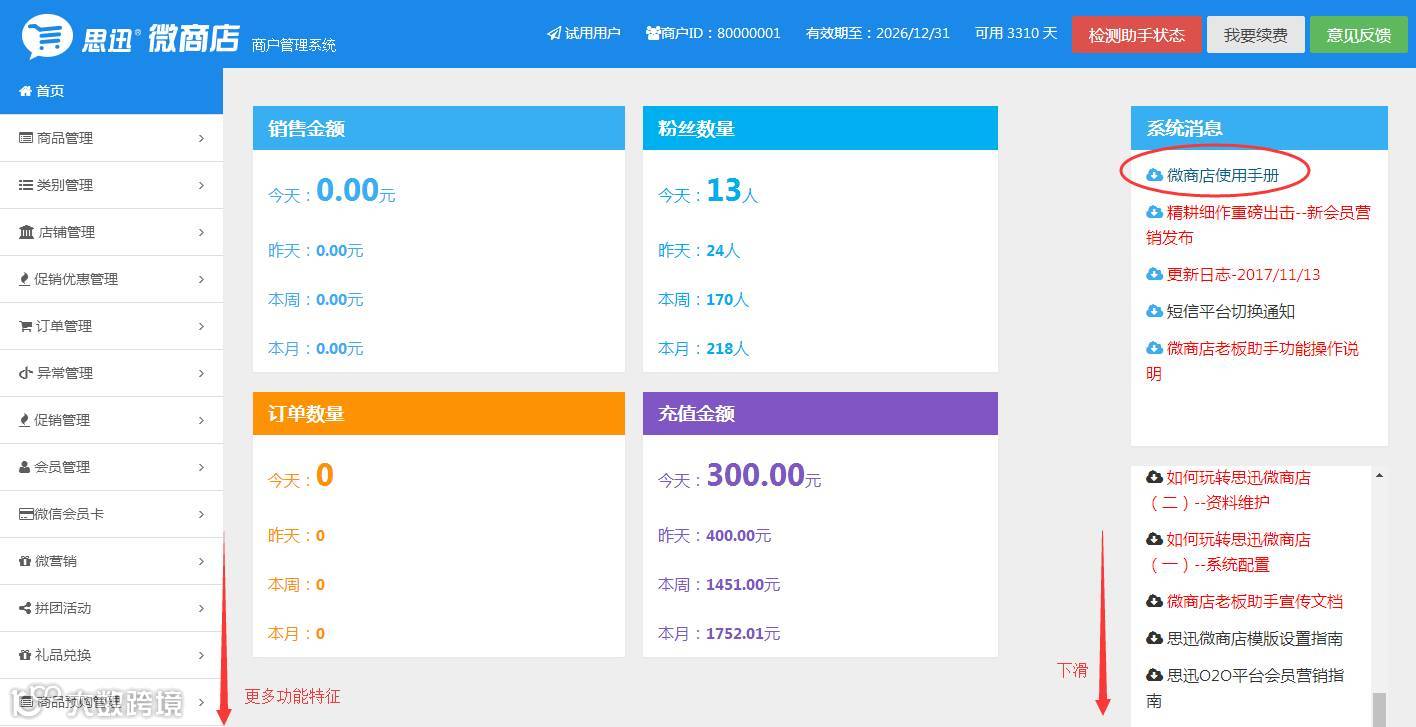Click the paper plane icon beside 试用用户
Screen dimensions: 1416x727
pyautogui.click(x=554, y=33)
